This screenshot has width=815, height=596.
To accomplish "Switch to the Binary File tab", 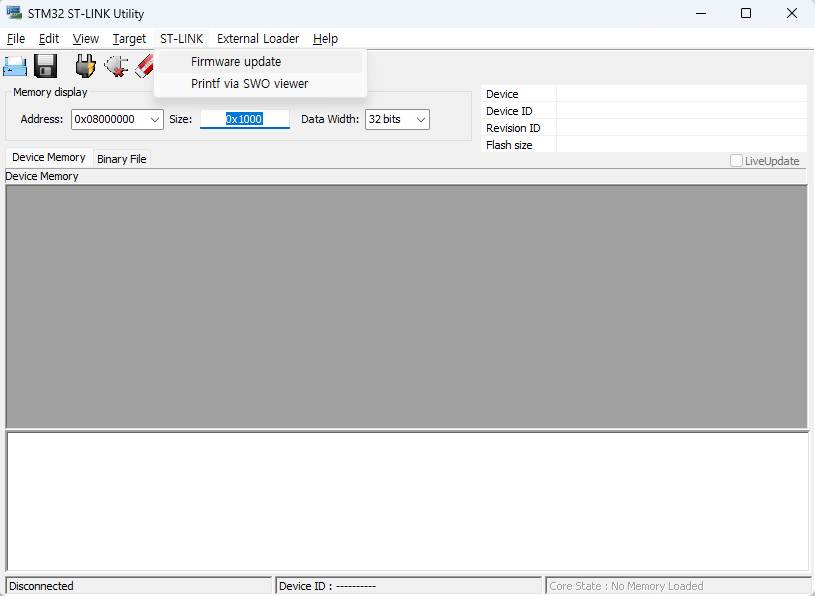I will [x=122, y=159].
